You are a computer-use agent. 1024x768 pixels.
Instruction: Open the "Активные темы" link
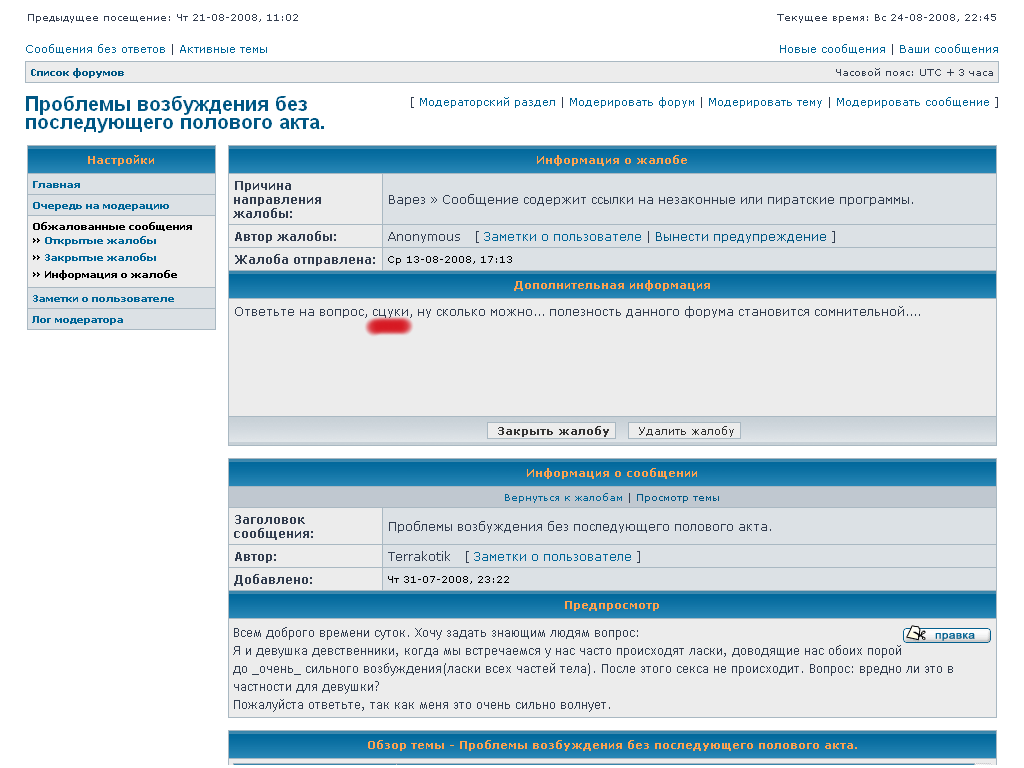[x=223, y=49]
